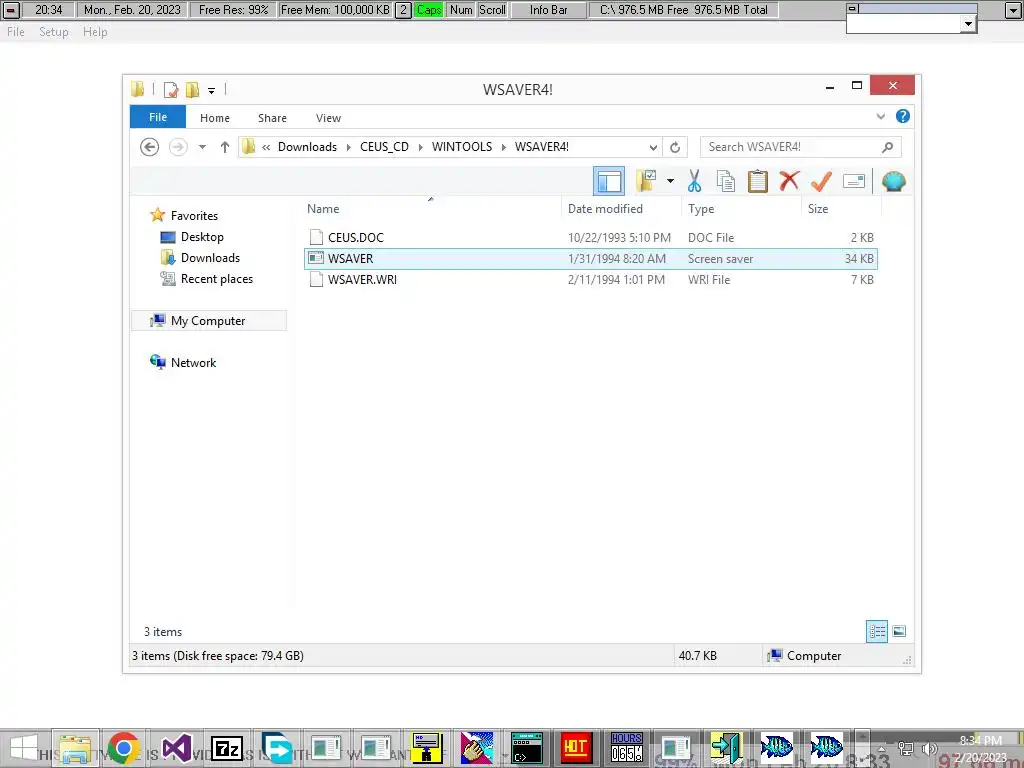This screenshot has height=768, width=1024.
Task: Expand the address bar history dropdown
Action: (x=653, y=147)
